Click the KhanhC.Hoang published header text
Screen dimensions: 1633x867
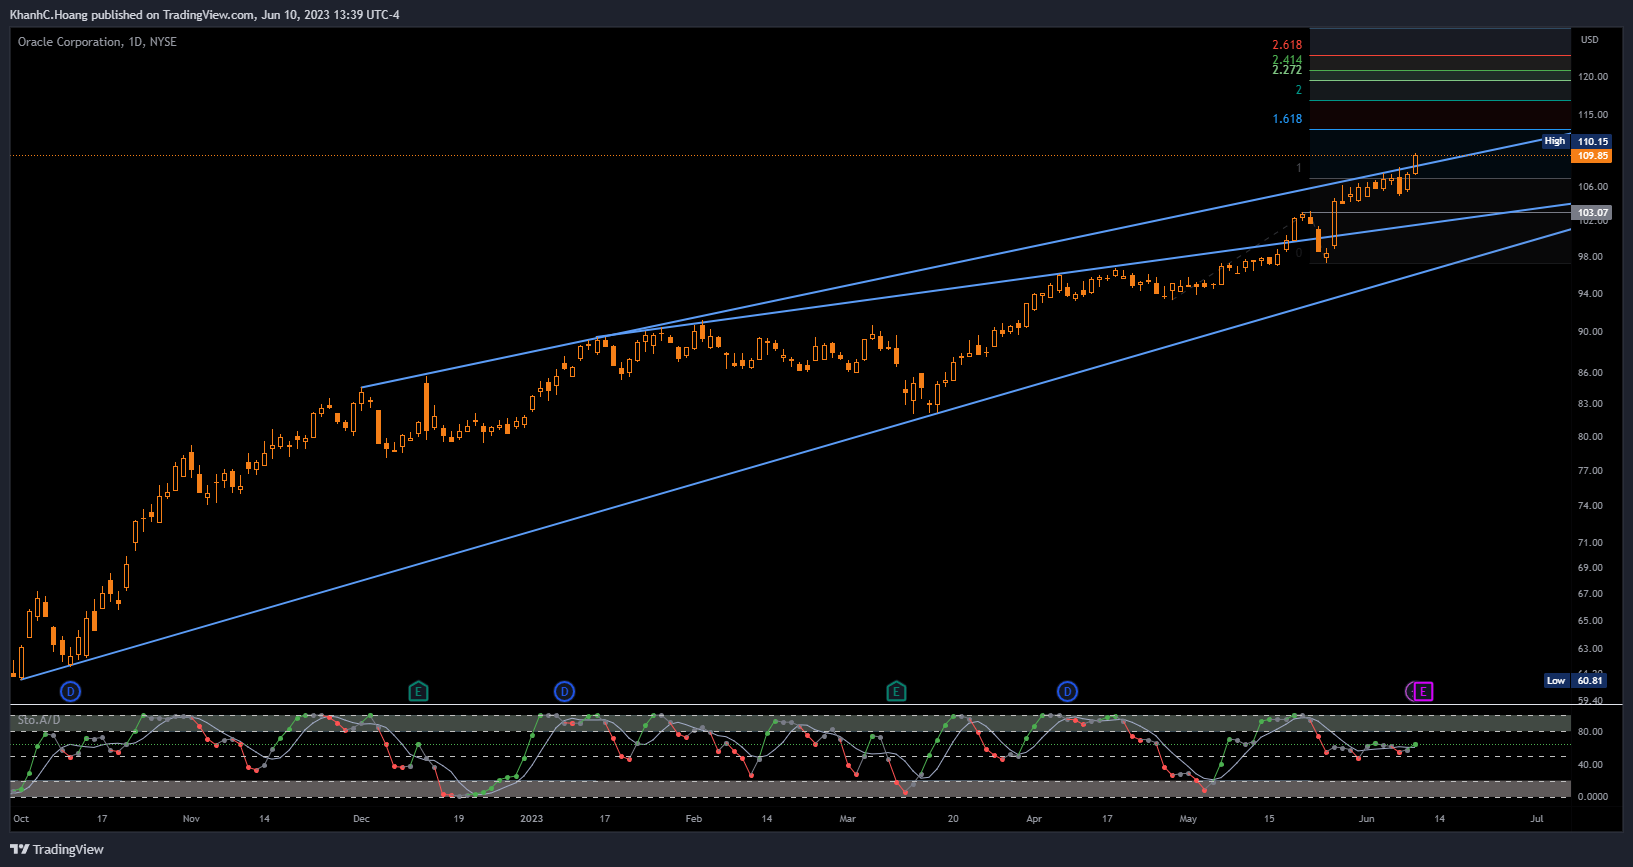coord(204,15)
